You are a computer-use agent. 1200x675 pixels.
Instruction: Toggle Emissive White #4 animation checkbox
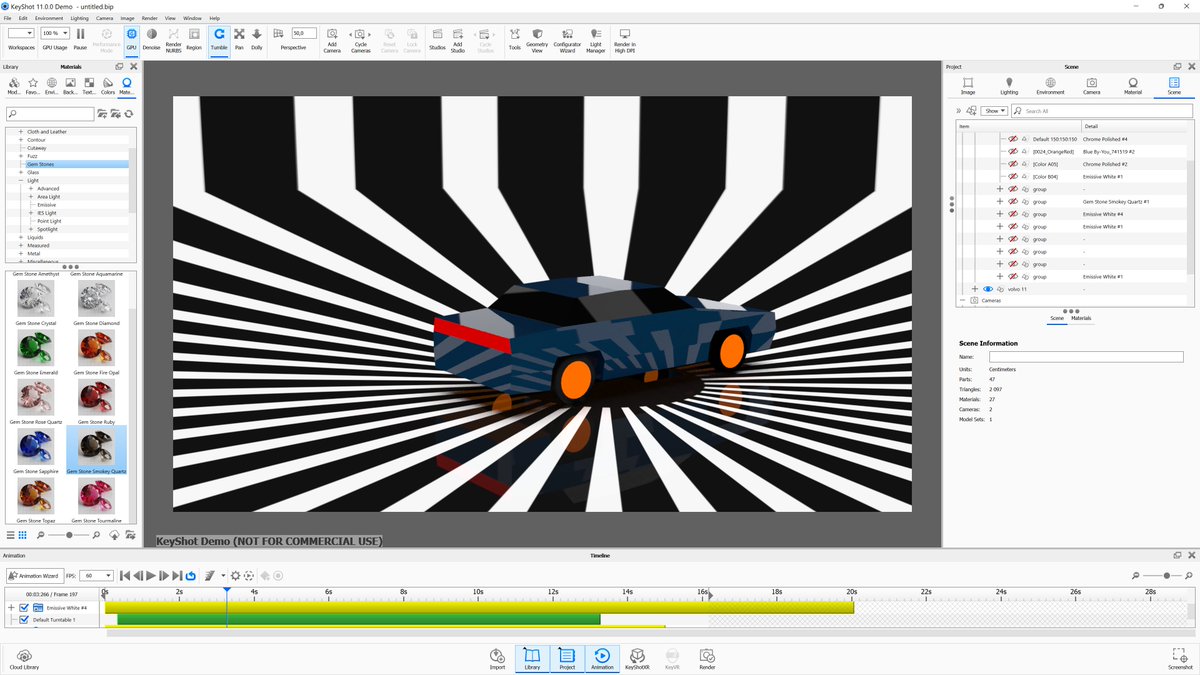[x=24, y=607]
